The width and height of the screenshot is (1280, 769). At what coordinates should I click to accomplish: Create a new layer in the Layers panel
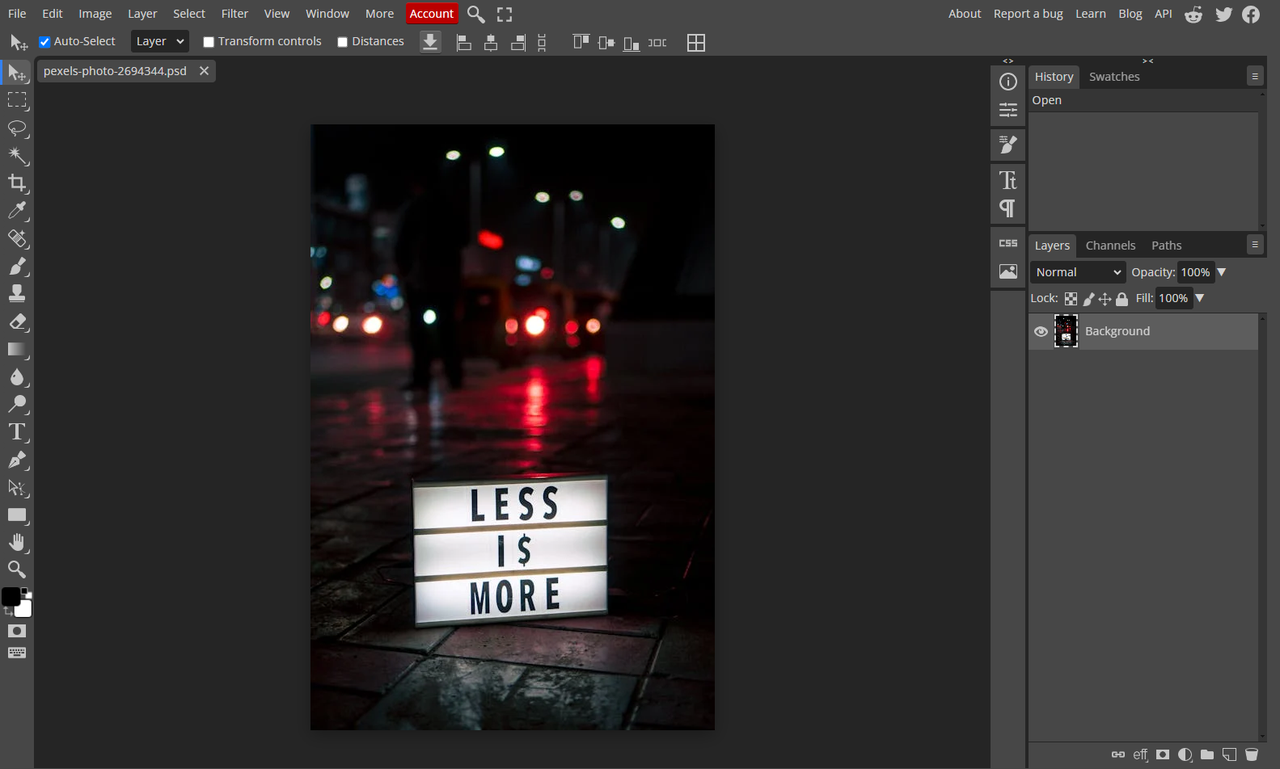[1228, 754]
